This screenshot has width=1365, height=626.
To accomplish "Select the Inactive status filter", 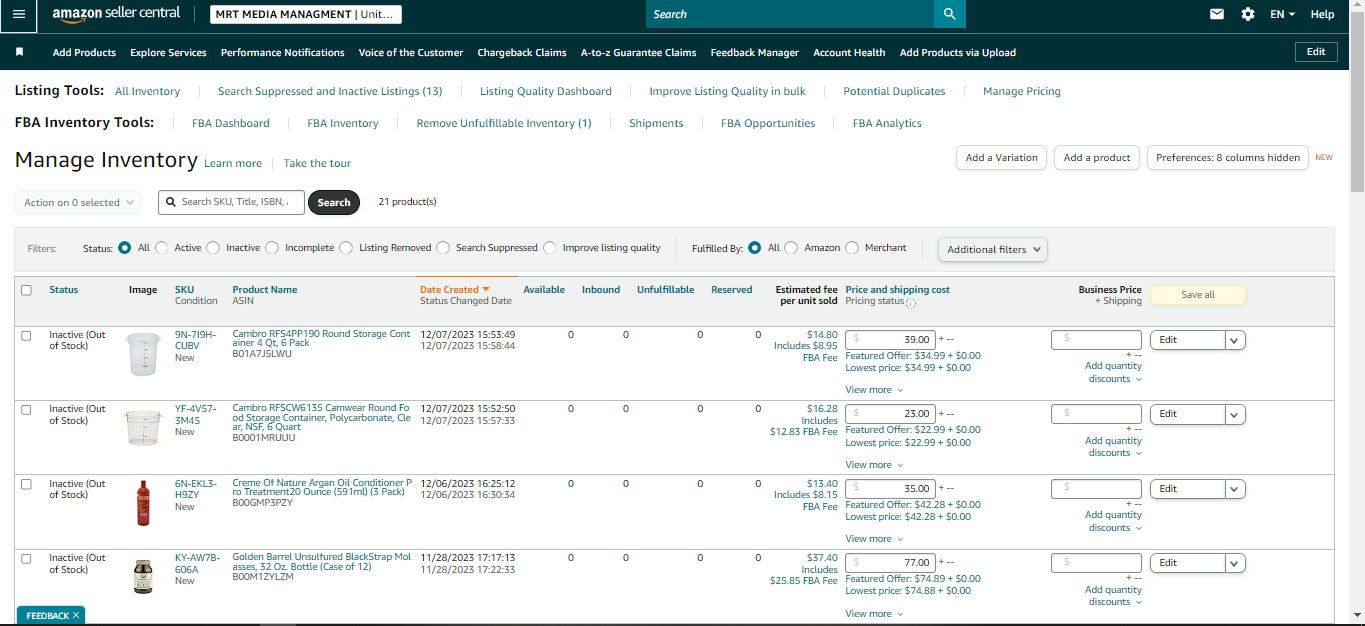I will (x=213, y=248).
